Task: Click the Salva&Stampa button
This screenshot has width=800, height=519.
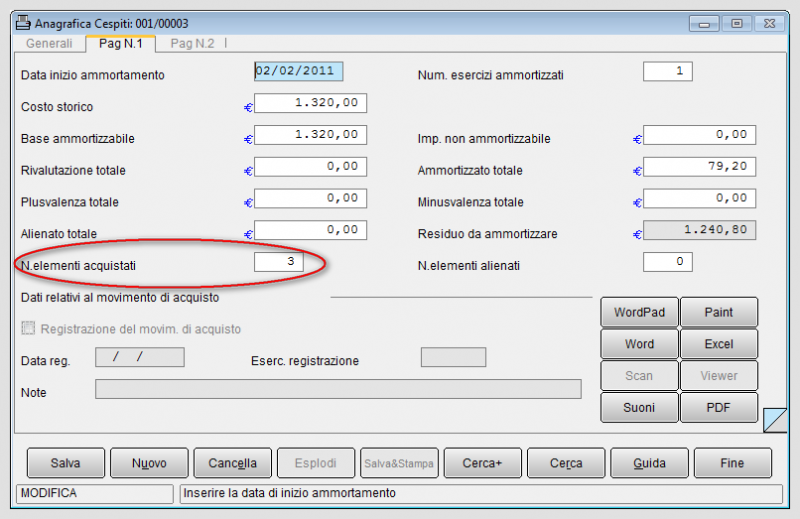Action: 399,463
